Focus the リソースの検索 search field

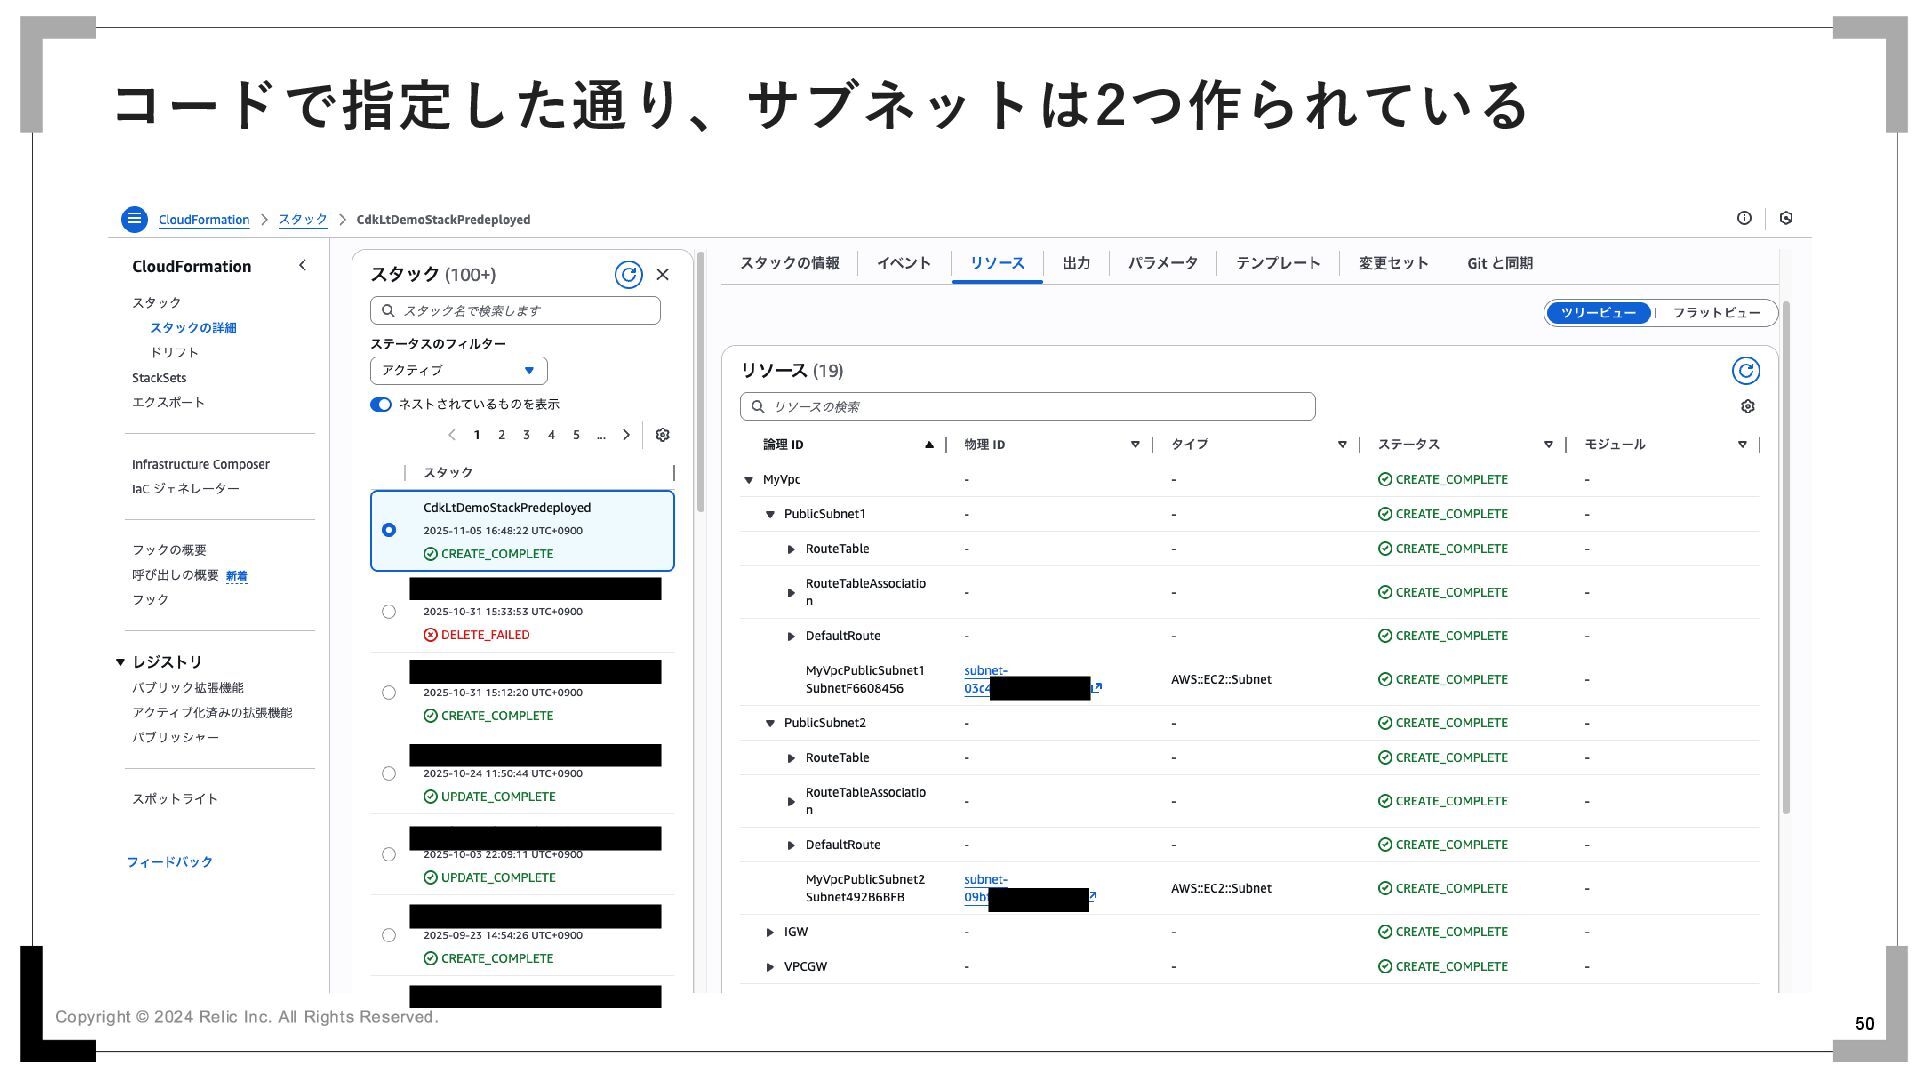[x=1027, y=407]
